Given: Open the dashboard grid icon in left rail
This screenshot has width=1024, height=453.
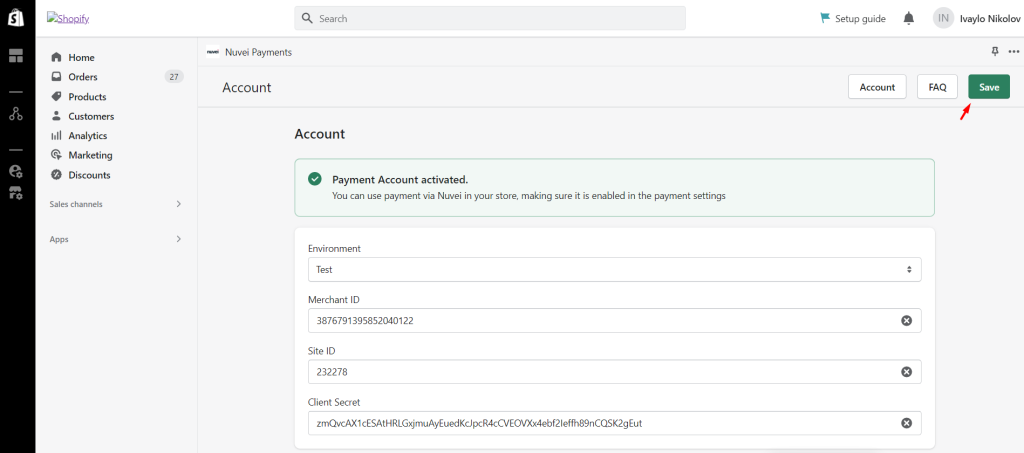Looking at the screenshot, I should [16, 56].
